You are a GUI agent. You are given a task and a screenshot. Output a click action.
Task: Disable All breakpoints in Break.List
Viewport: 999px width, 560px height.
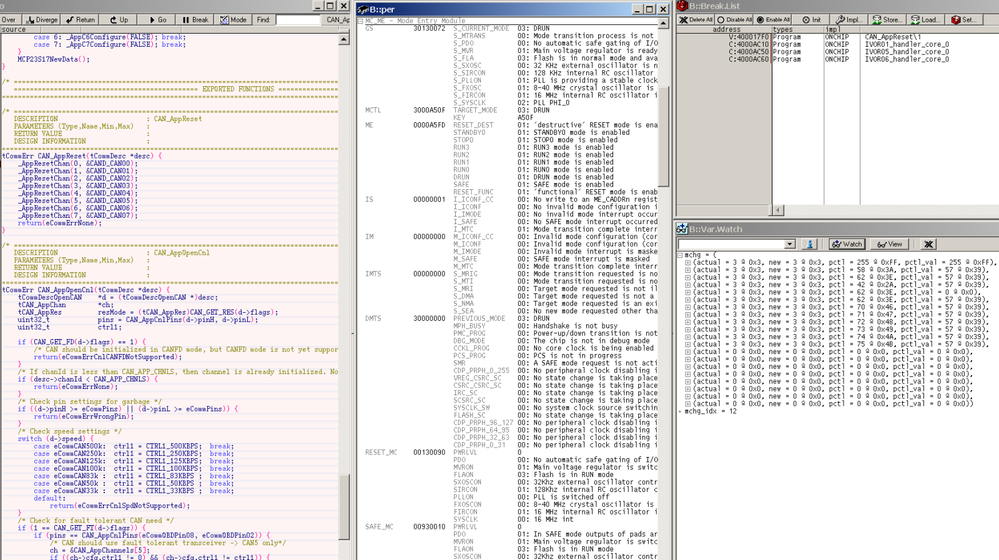coord(734,20)
